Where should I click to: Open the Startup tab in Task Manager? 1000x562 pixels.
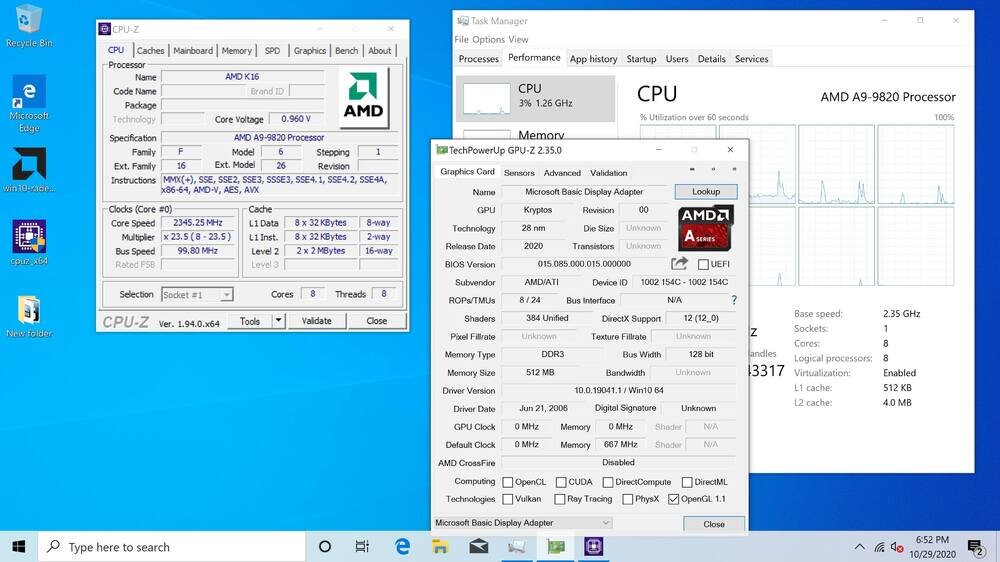pos(641,59)
